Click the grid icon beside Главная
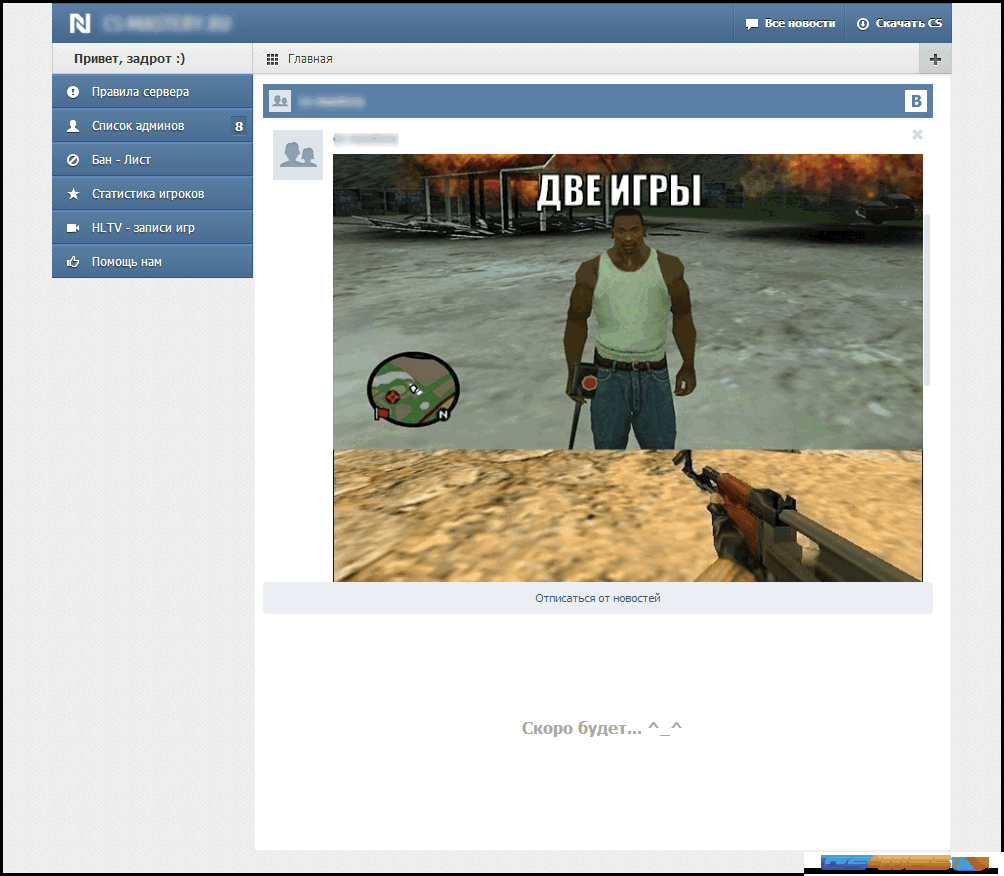The image size is (1004, 876). [272, 59]
